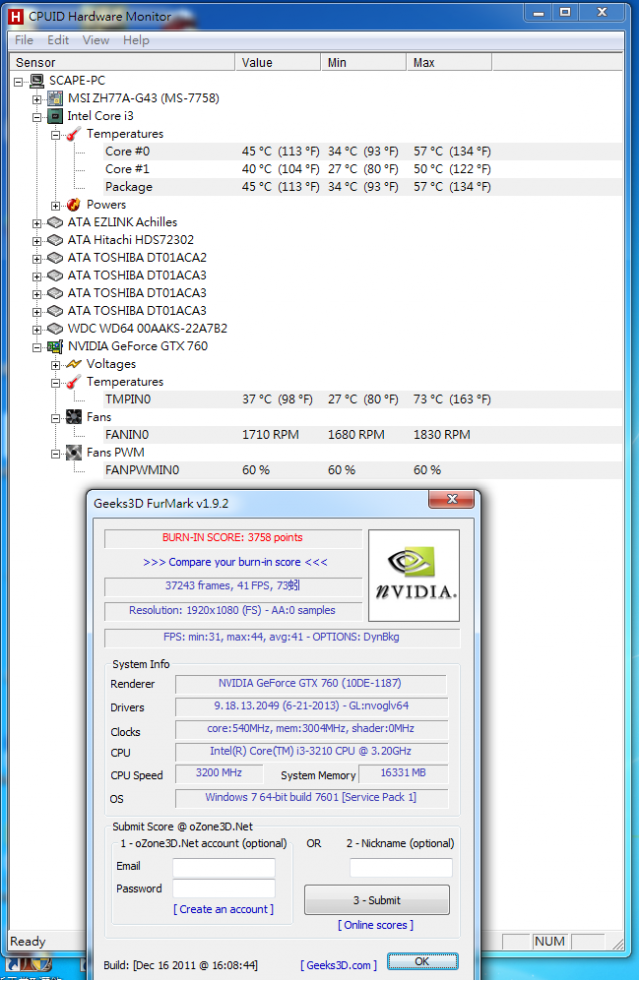Click the 3 - Submit button

point(377,900)
